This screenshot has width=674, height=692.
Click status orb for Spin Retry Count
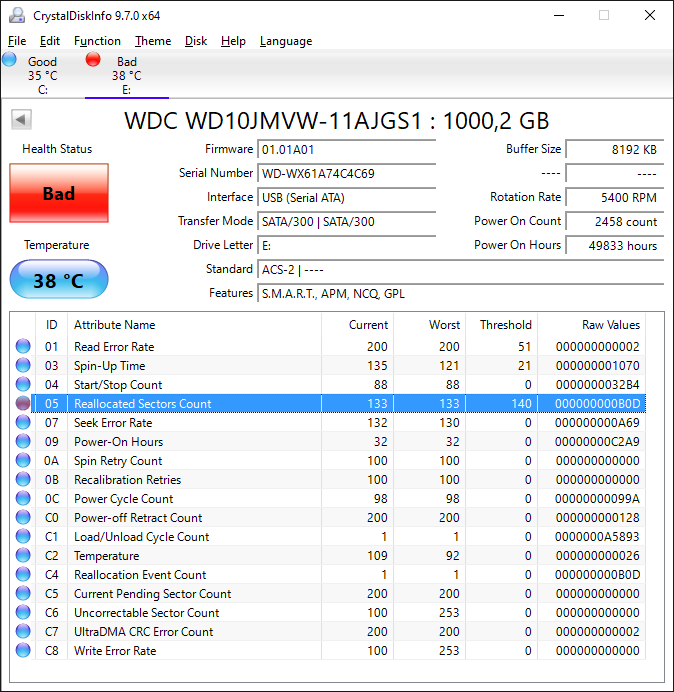tap(23, 460)
